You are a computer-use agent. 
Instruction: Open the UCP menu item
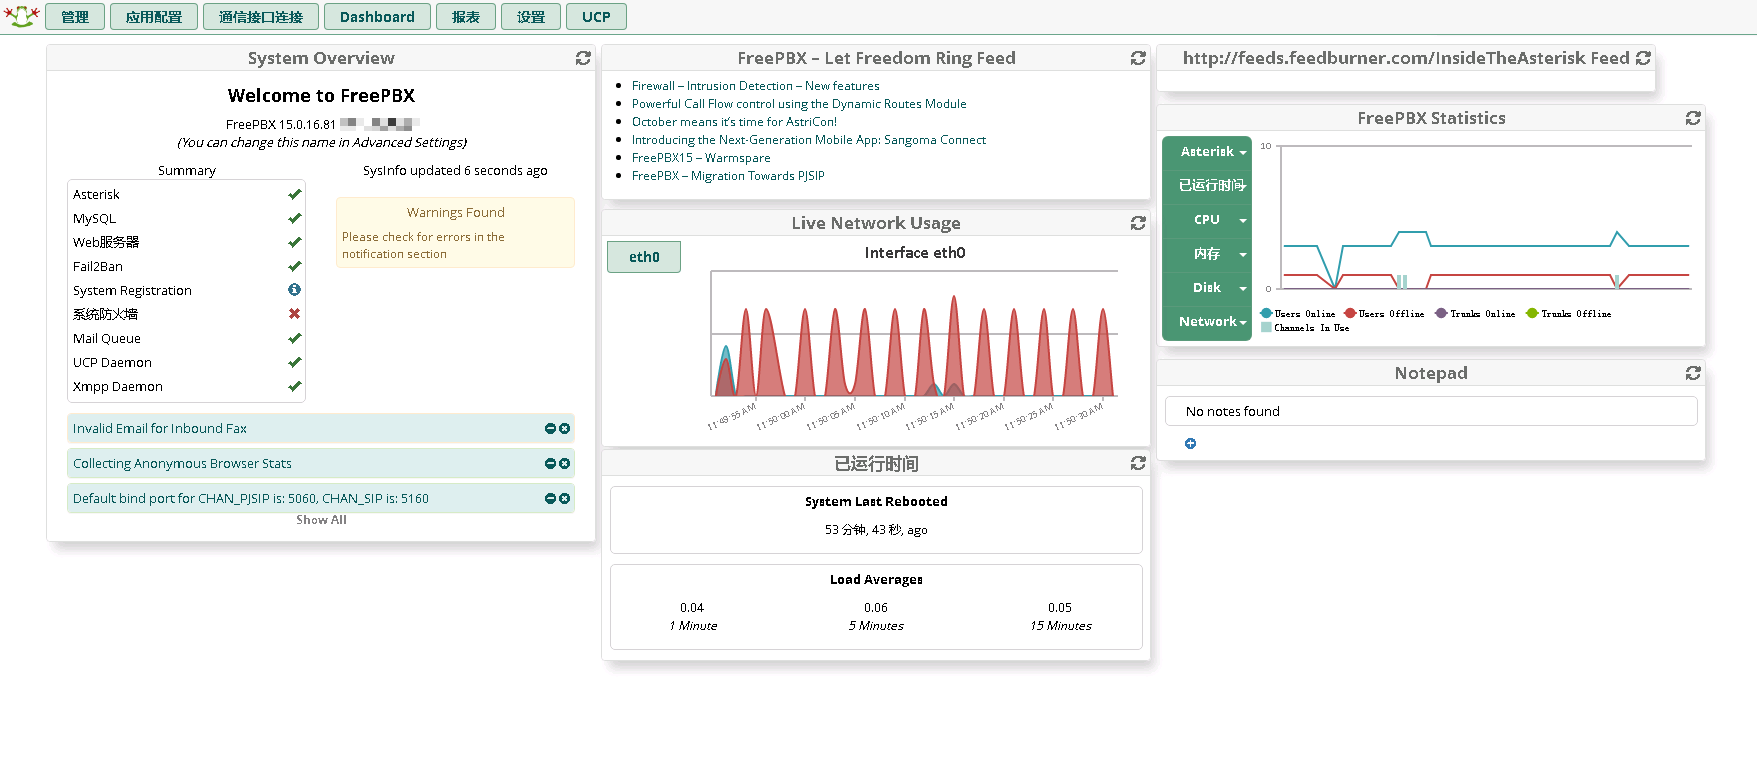pyautogui.click(x=596, y=17)
